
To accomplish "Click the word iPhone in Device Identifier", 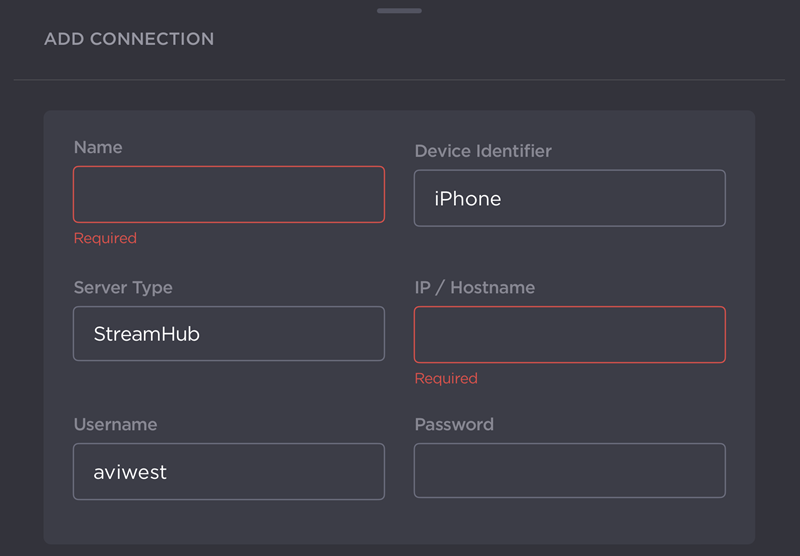I will (x=468, y=198).
